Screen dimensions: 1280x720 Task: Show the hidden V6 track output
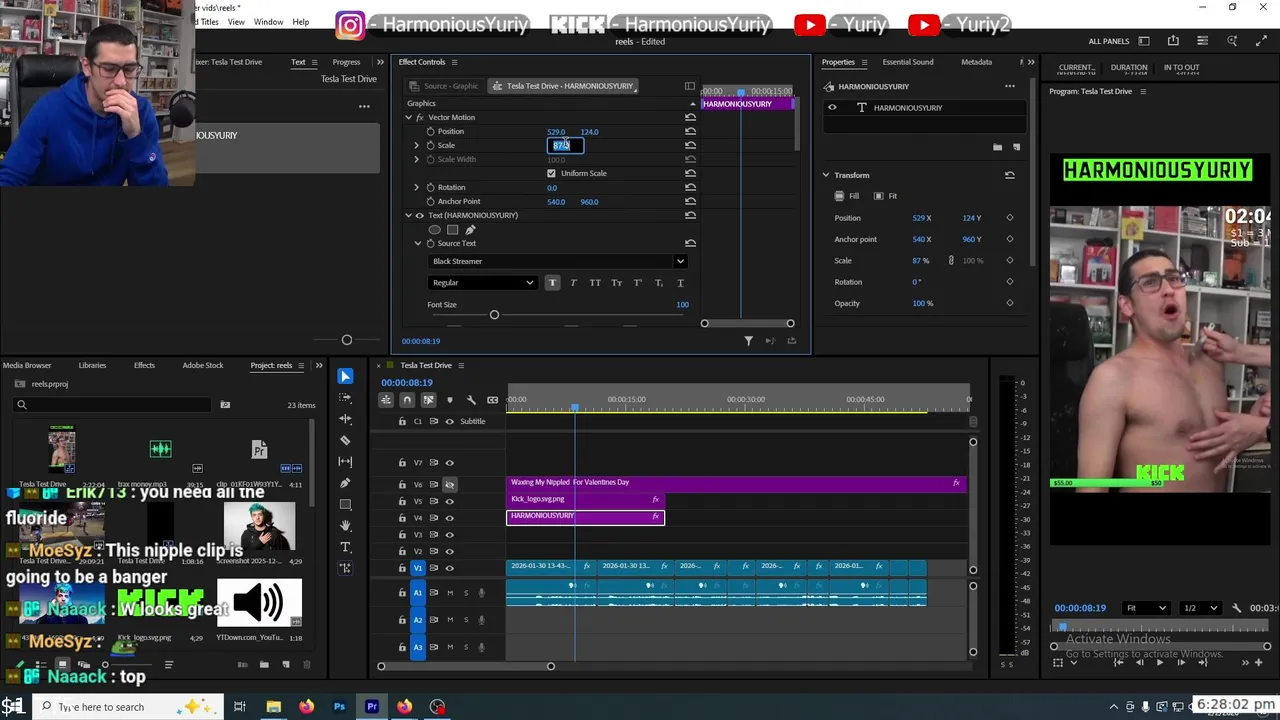click(449, 484)
